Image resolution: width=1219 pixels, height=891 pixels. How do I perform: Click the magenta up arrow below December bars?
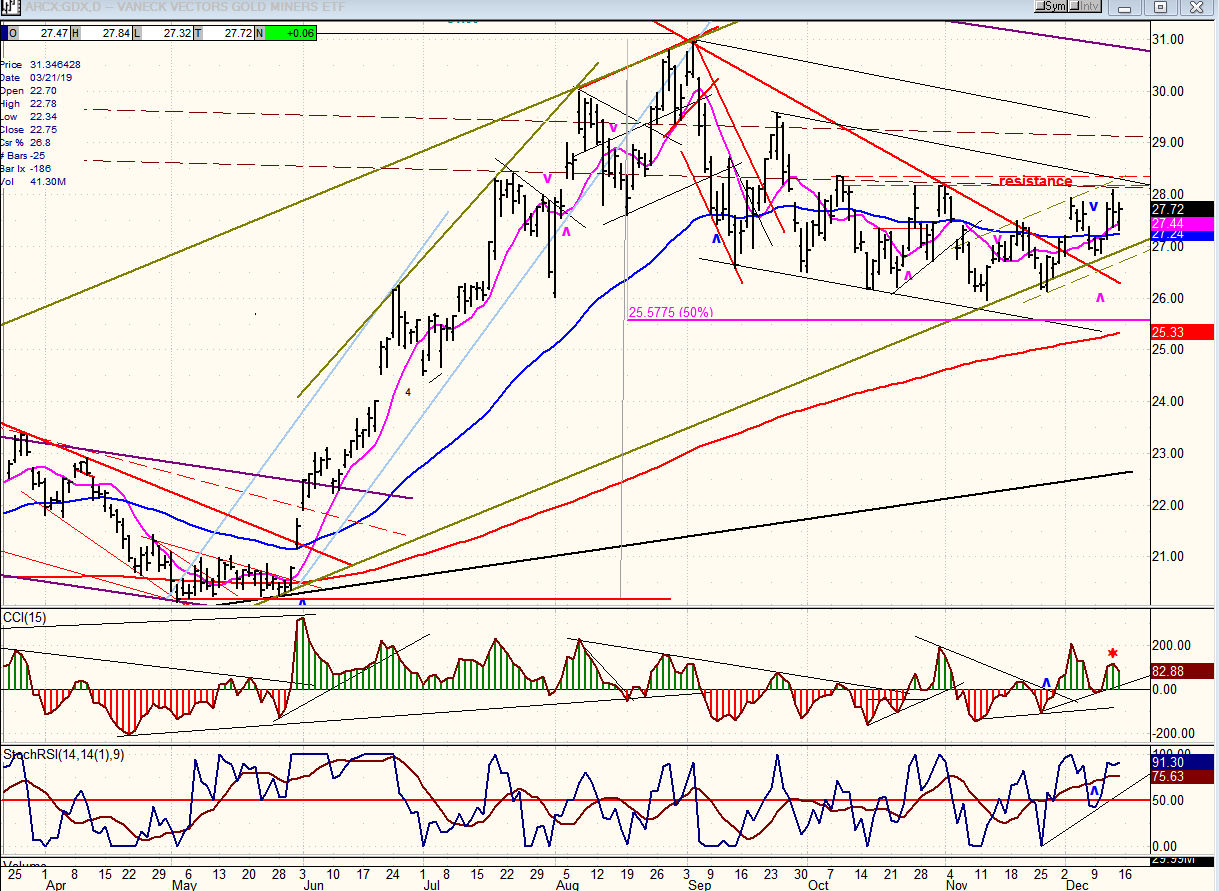click(x=1101, y=298)
